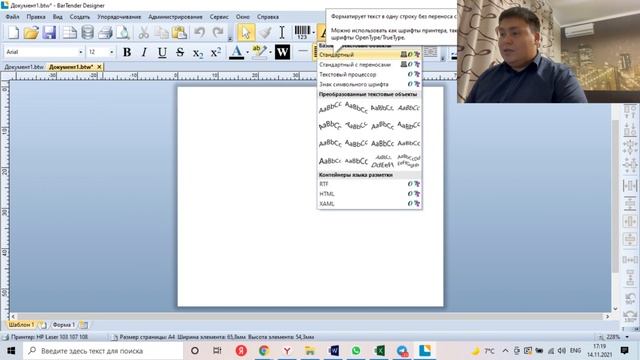Cut selection with the scissors icon

pyautogui.click(x=143, y=32)
